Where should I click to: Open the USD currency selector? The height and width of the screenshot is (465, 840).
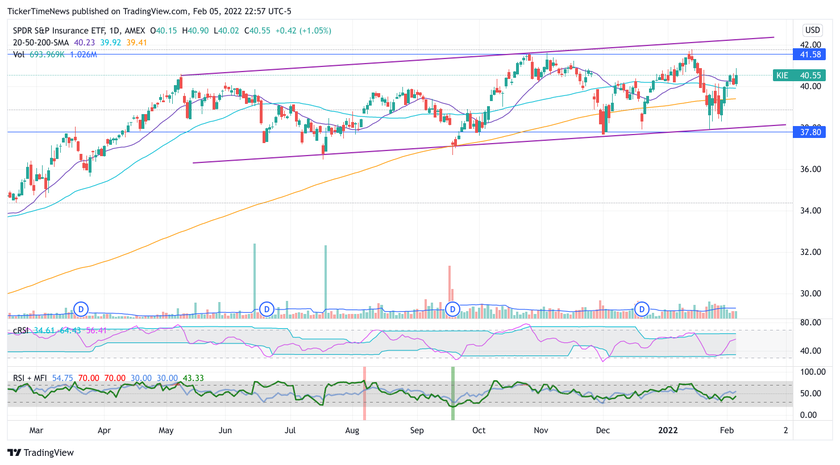[813, 30]
